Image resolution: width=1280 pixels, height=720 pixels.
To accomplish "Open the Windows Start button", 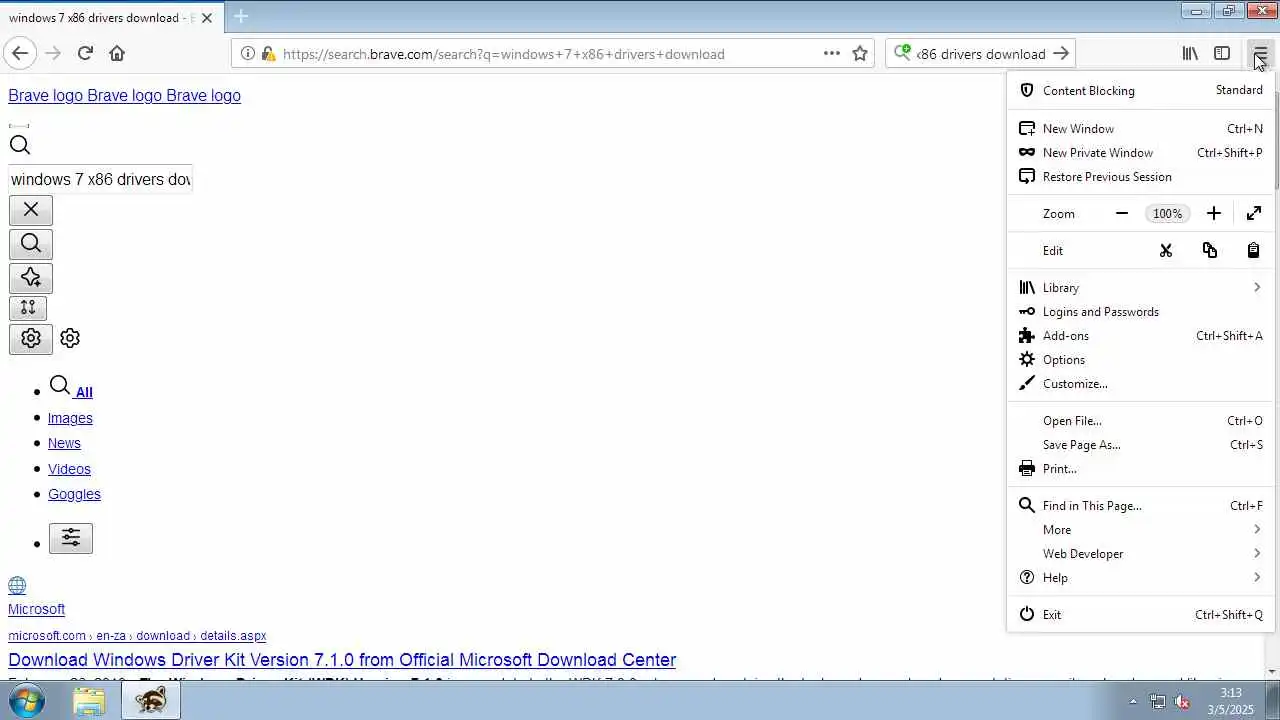I will coord(27,701).
